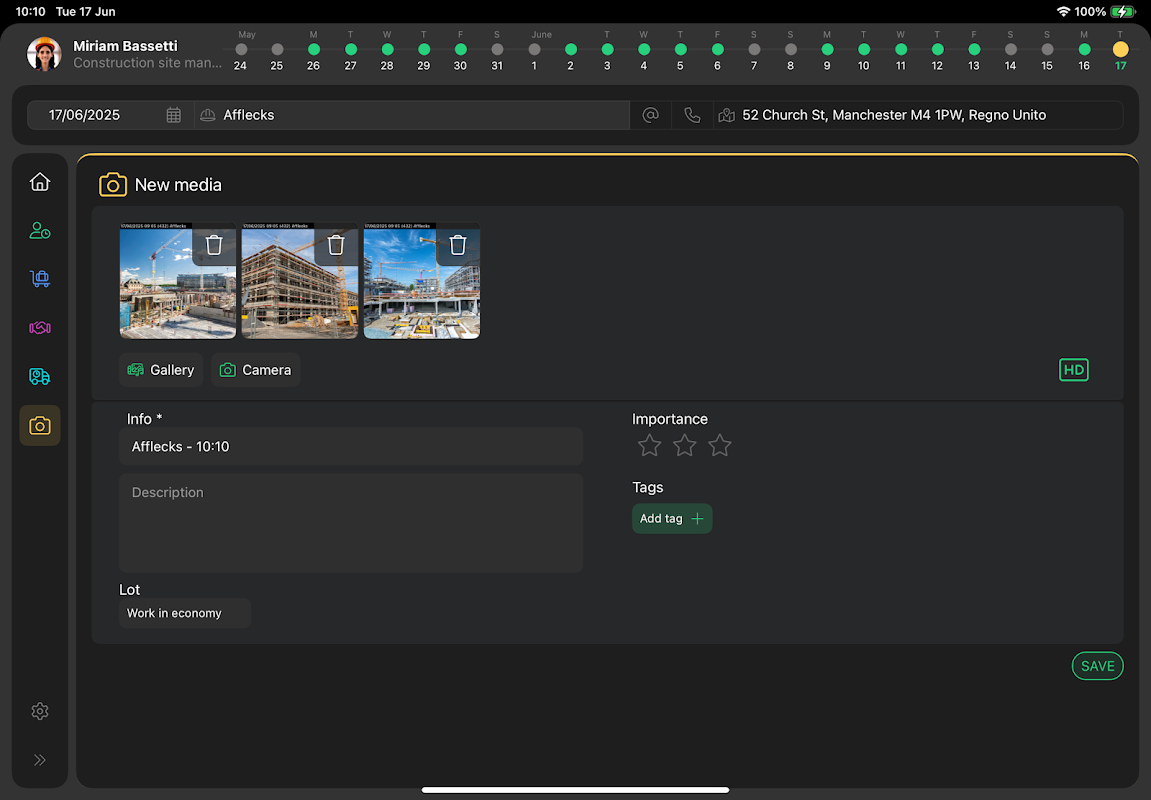This screenshot has height=800, width=1151.
Task: Click the phone call icon
Action: click(692, 115)
